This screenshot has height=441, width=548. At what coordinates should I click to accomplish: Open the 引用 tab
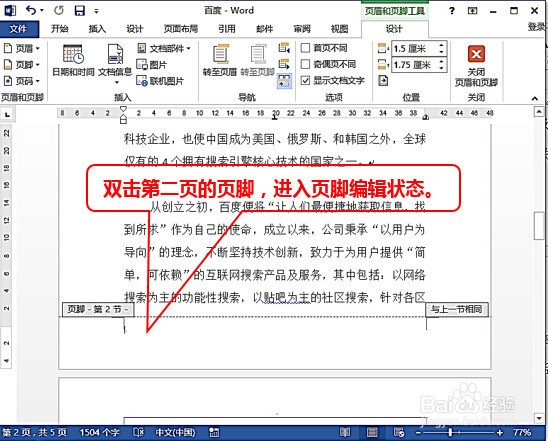(227, 29)
